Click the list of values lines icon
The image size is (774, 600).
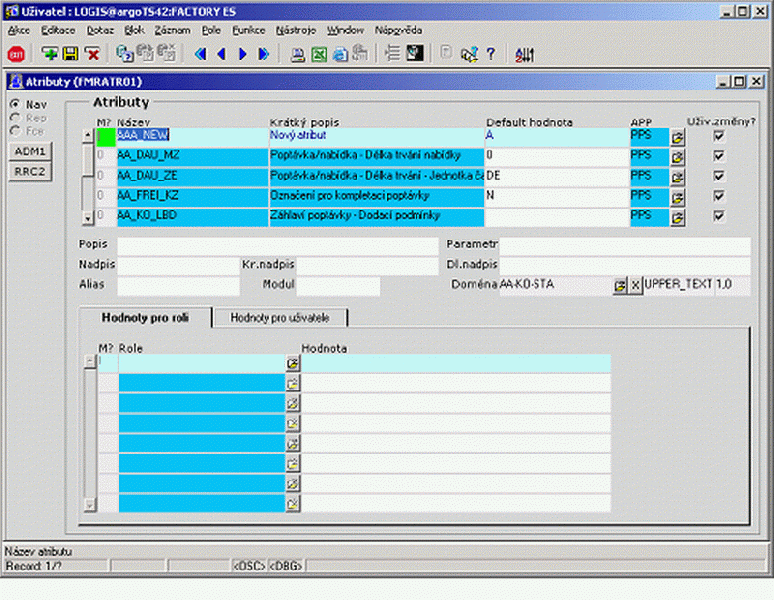tap(393, 53)
